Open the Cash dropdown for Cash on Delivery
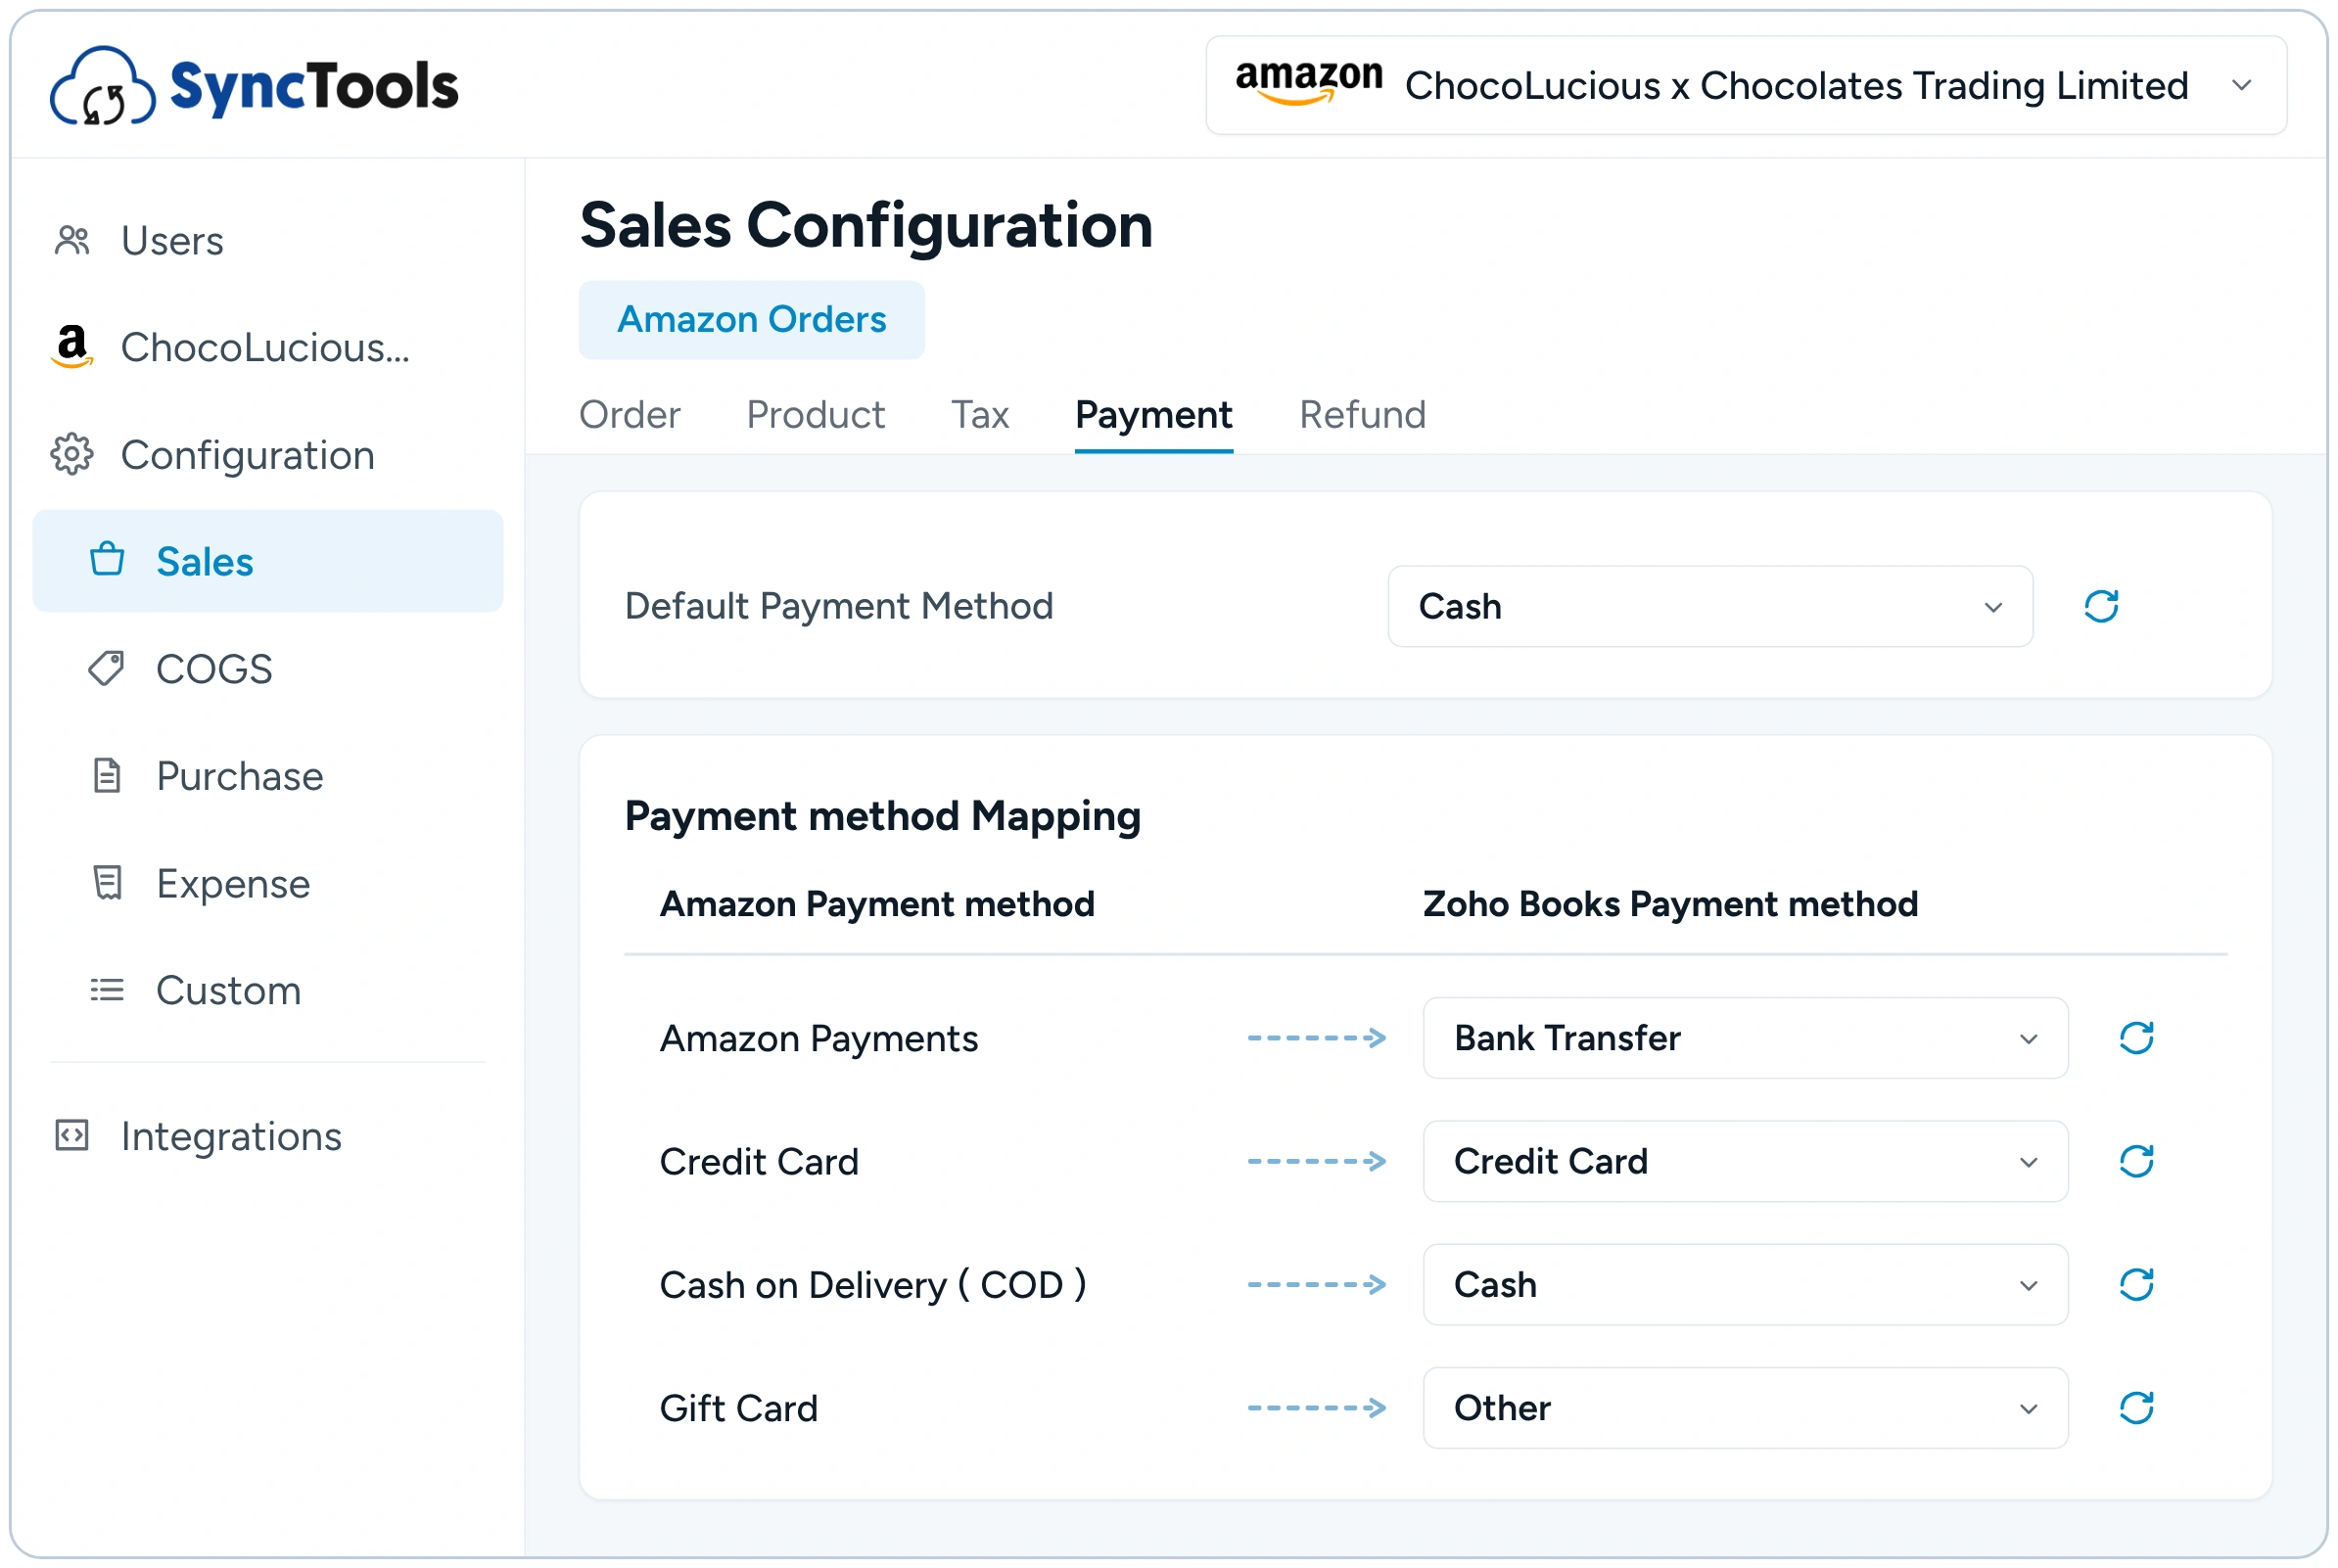 1746,1285
